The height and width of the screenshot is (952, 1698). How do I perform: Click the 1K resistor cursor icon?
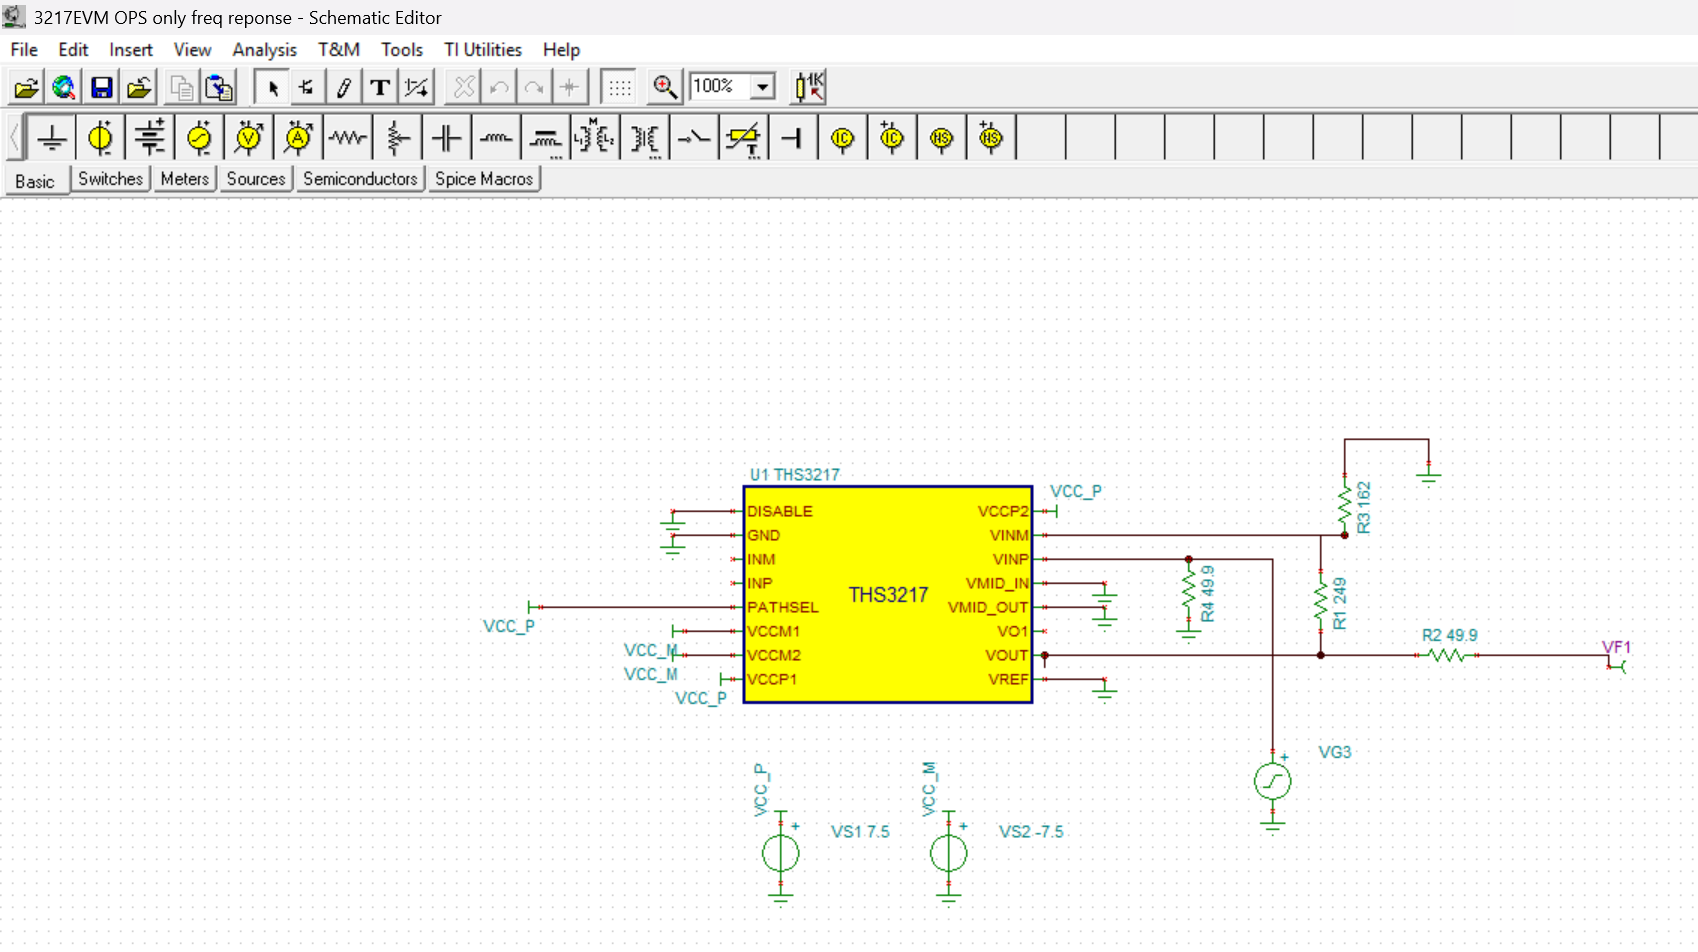coord(809,88)
